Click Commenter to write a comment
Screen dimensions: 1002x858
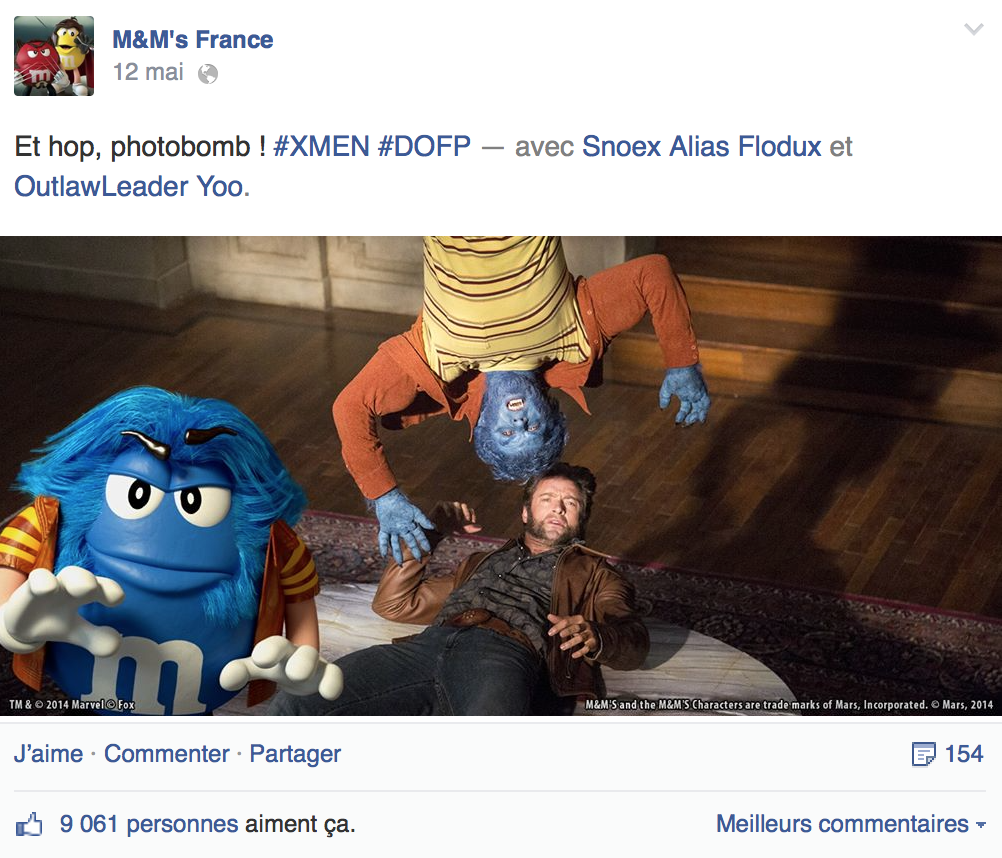(x=166, y=754)
